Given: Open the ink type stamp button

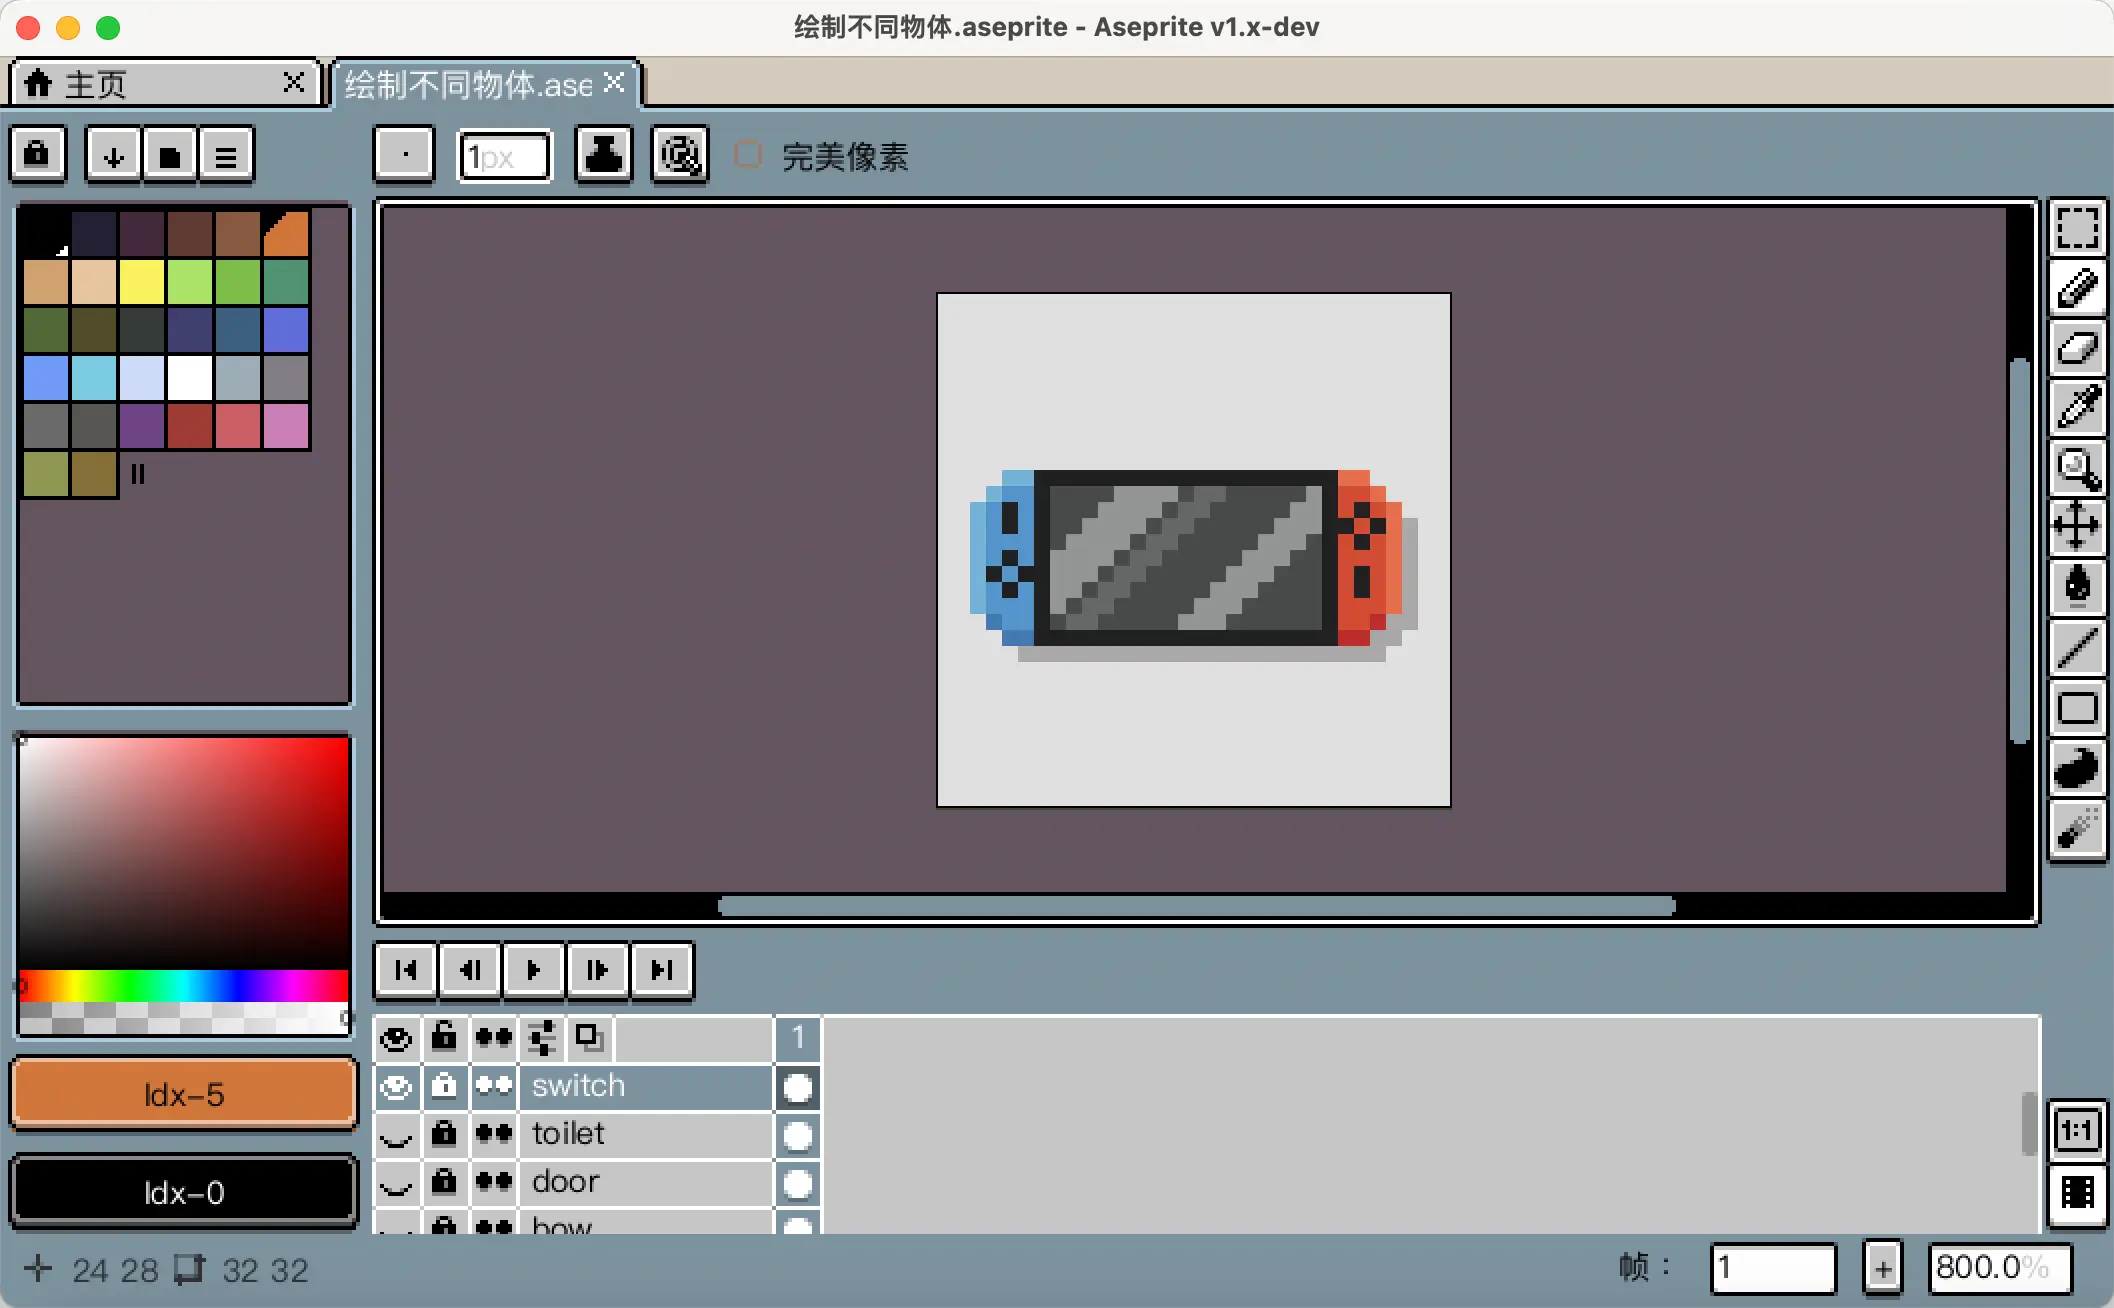Looking at the screenshot, I should click(x=603, y=155).
